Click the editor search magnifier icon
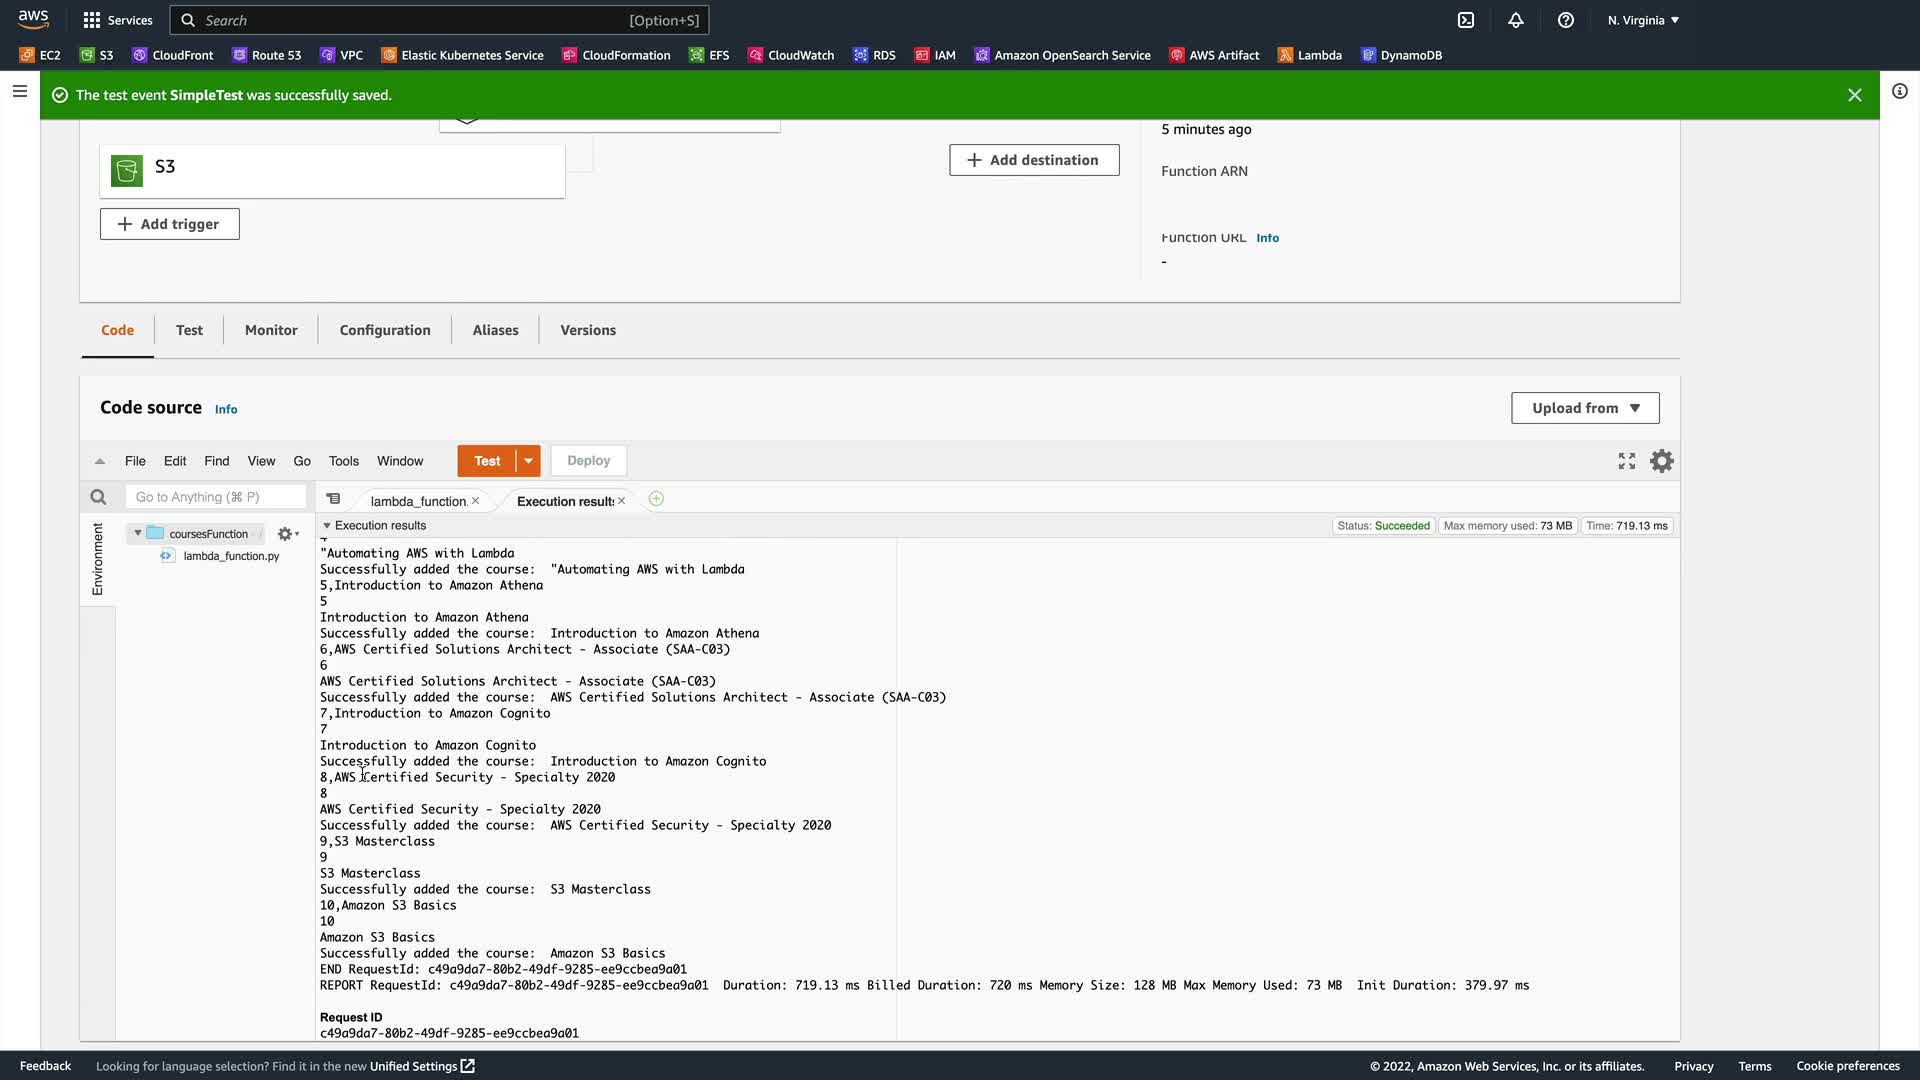The image size is (1920, 1080). pyautogui.click(x=98, y=497)
